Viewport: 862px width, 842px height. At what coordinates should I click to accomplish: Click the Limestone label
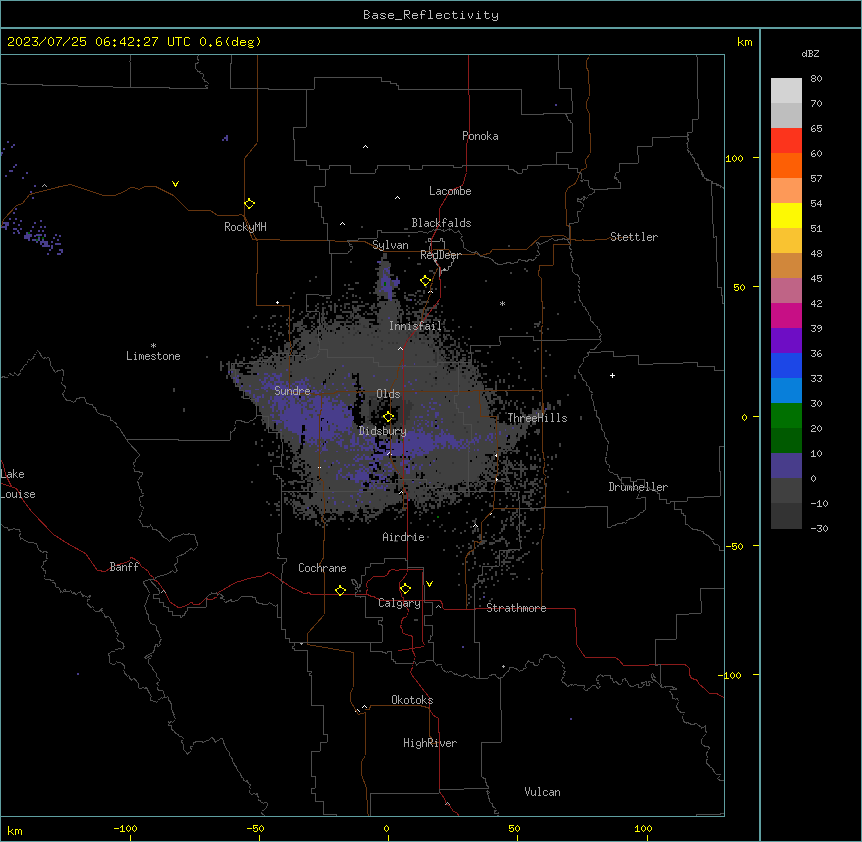(x=153, y=356)
